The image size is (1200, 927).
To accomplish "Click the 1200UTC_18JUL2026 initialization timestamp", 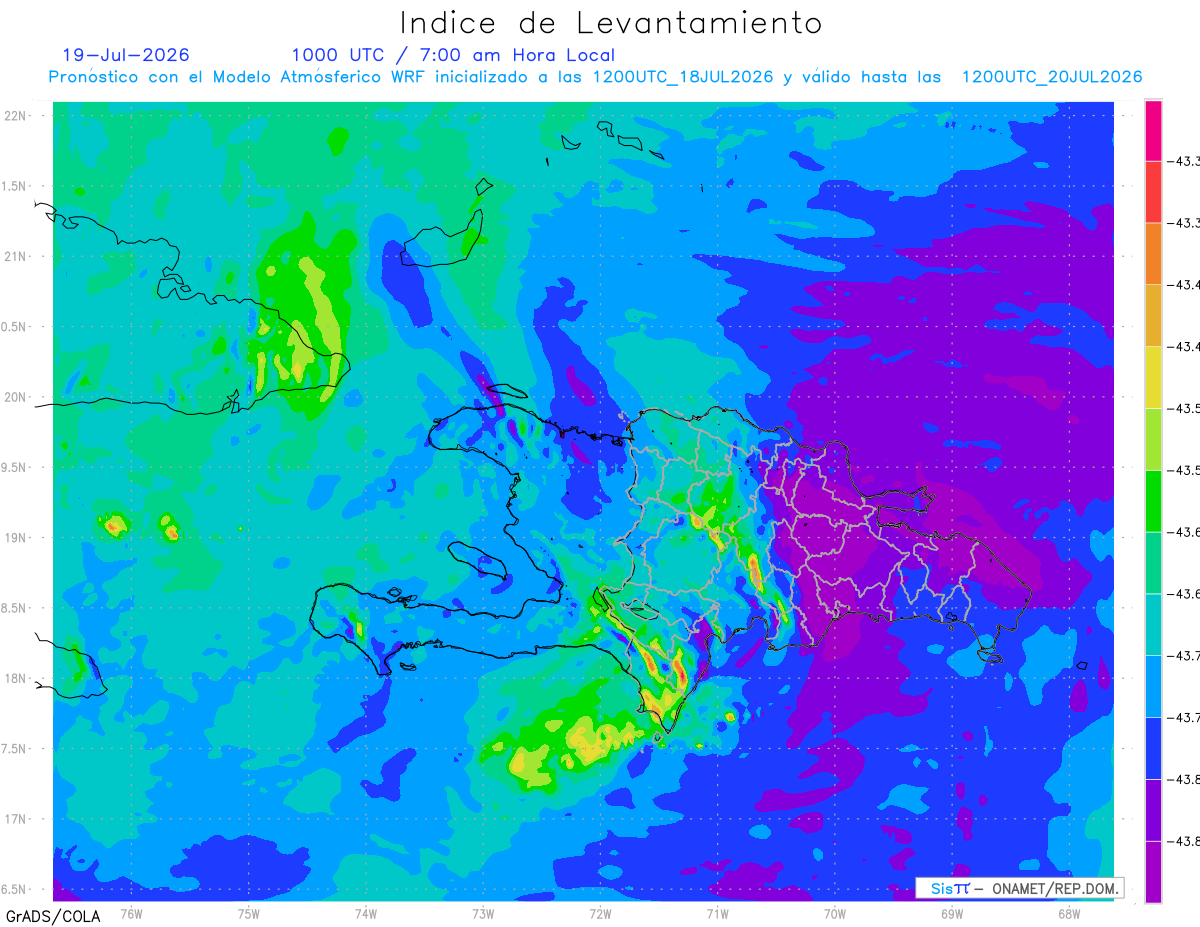I will click(x=683, y=77).
